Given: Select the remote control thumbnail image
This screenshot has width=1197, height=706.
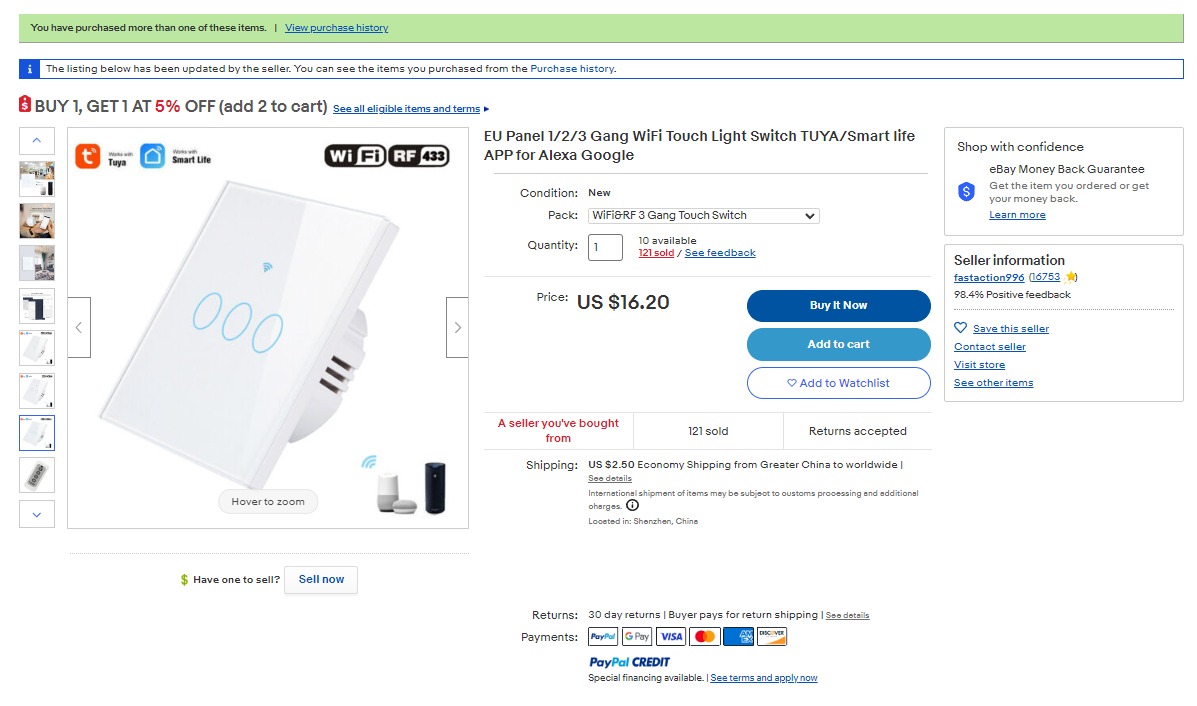Looking at the screenshot, I should pos(37,475).
